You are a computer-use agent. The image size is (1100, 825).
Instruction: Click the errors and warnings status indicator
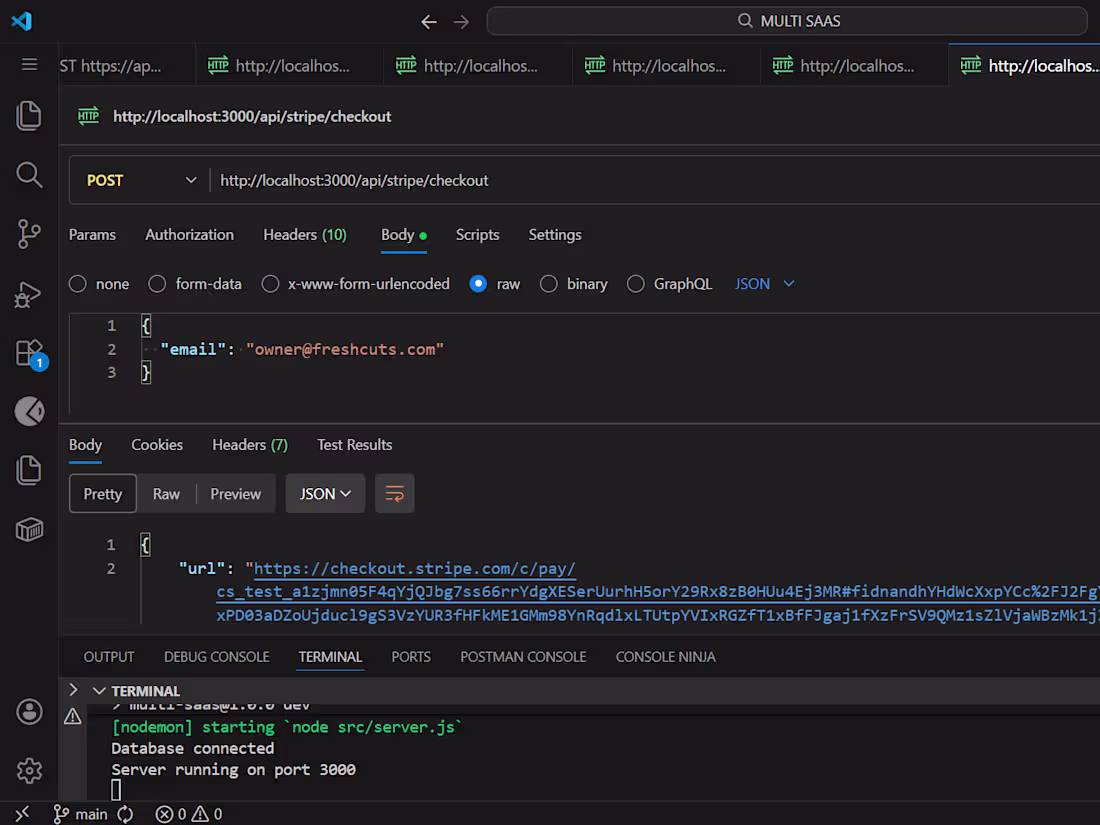coord(189,814)
